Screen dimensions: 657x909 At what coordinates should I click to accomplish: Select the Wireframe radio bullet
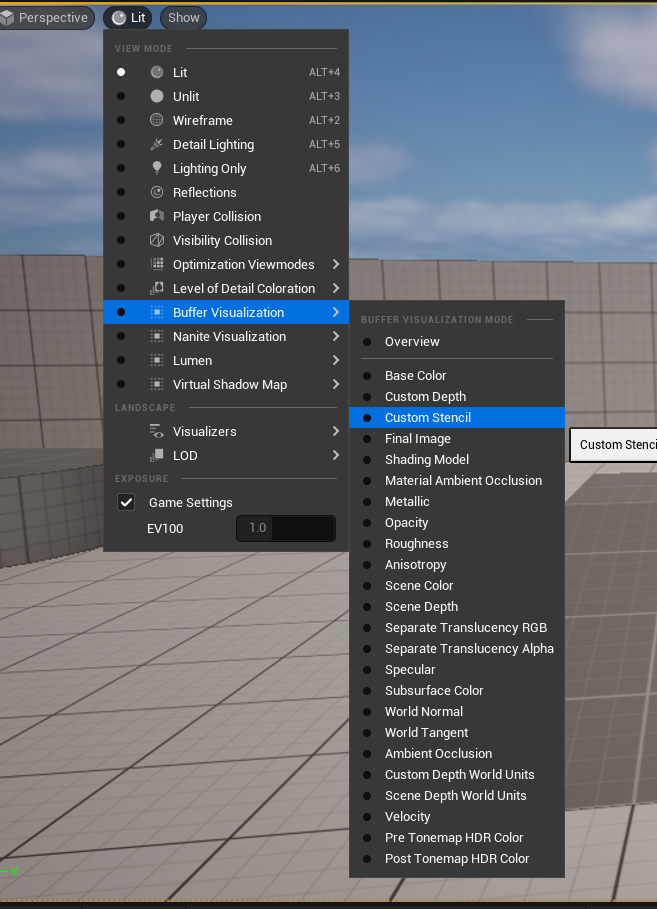click(x=121, y=120)
